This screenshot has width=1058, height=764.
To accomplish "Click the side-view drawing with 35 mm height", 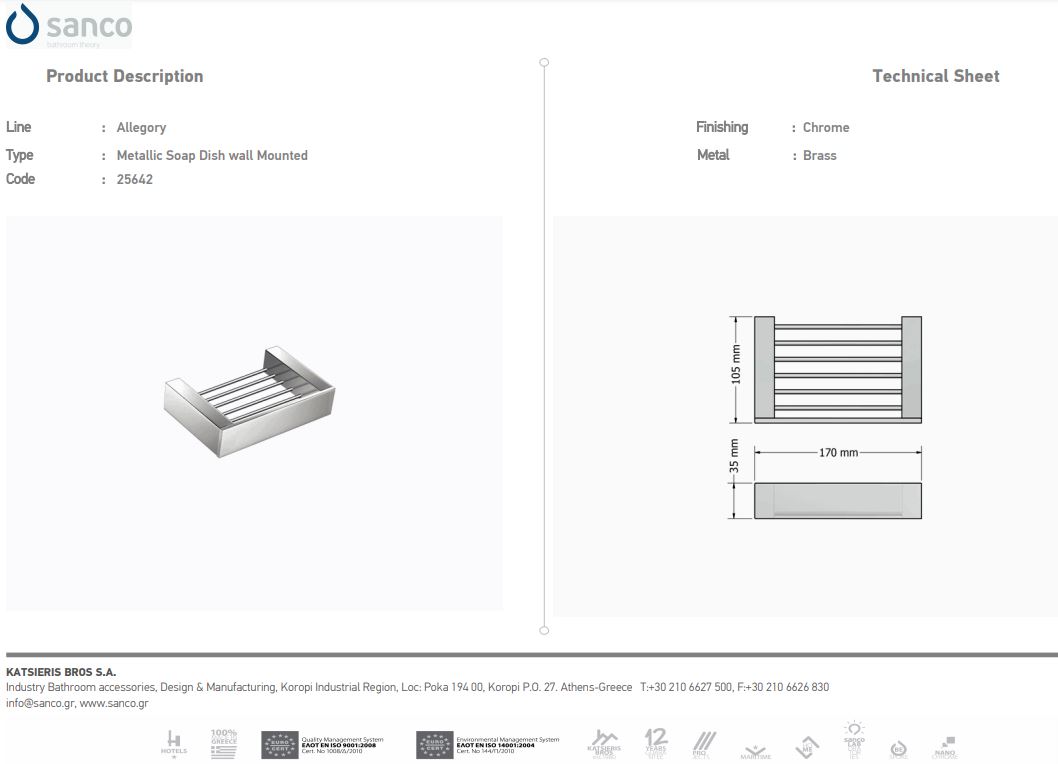I will (x=837, y=500).
